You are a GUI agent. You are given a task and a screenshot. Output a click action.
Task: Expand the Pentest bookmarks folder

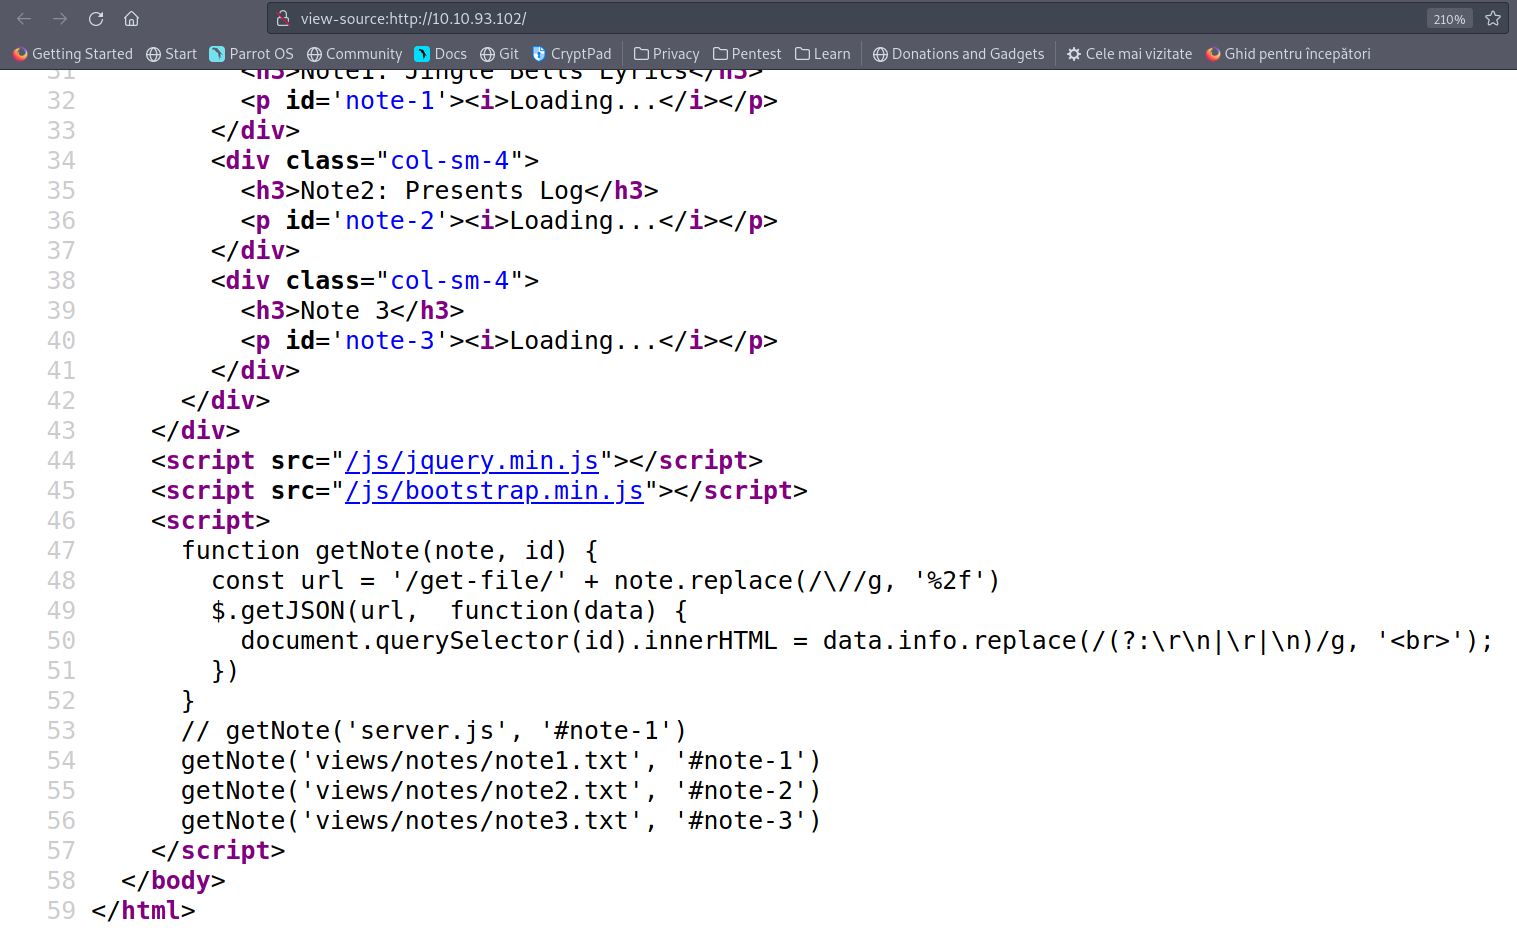(x=747, y=54)
